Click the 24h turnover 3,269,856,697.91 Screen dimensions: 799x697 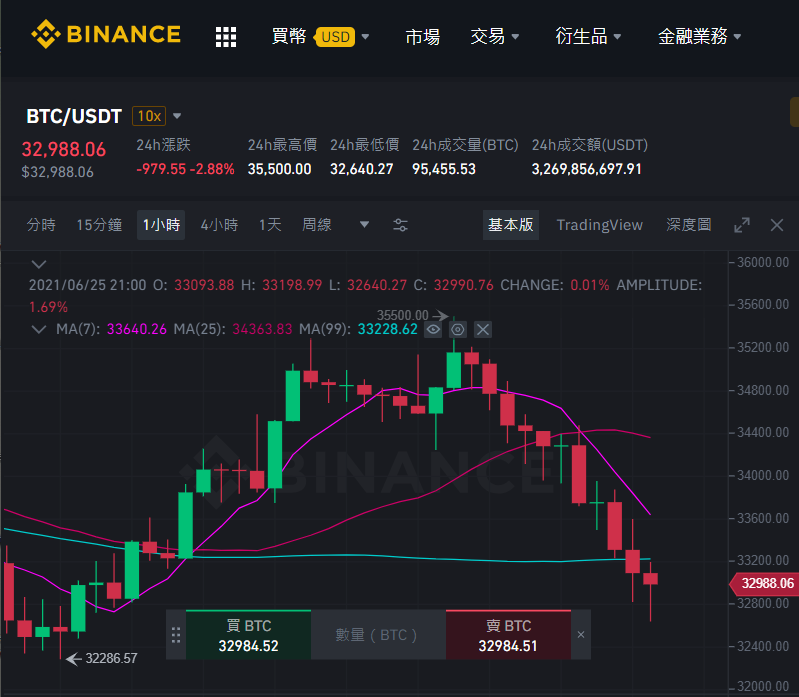point(587,169)
